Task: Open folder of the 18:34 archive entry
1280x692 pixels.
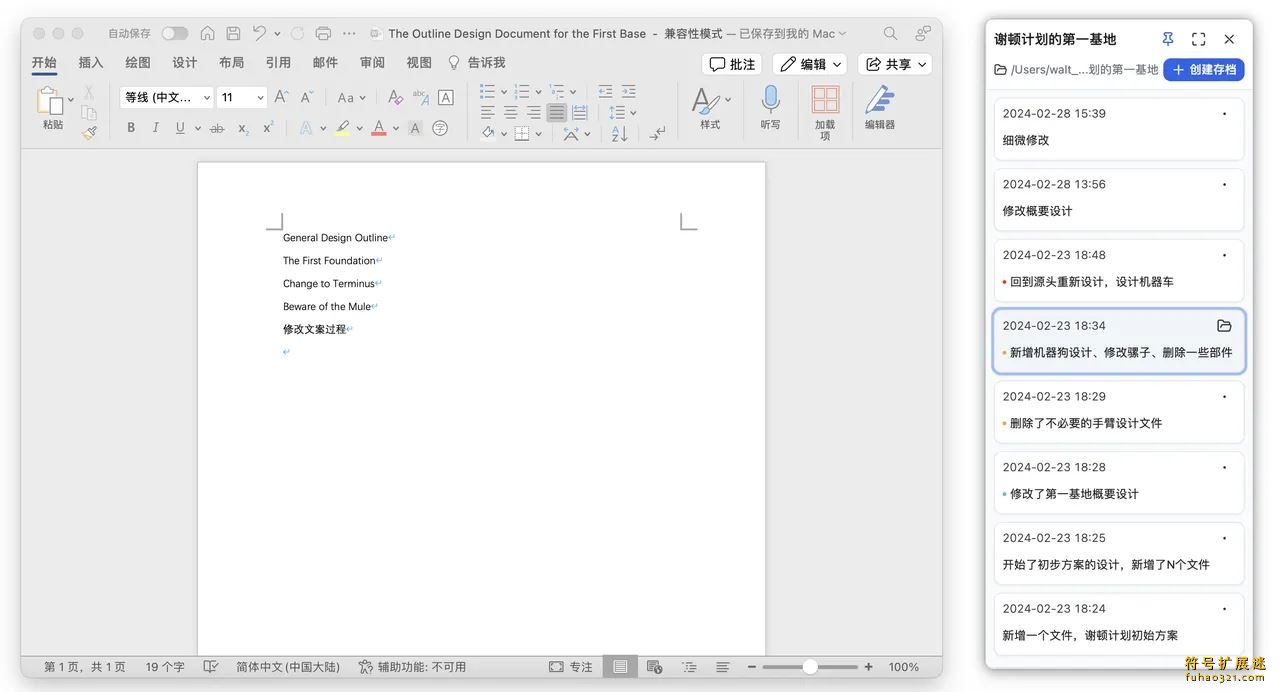Action: 1224,325
